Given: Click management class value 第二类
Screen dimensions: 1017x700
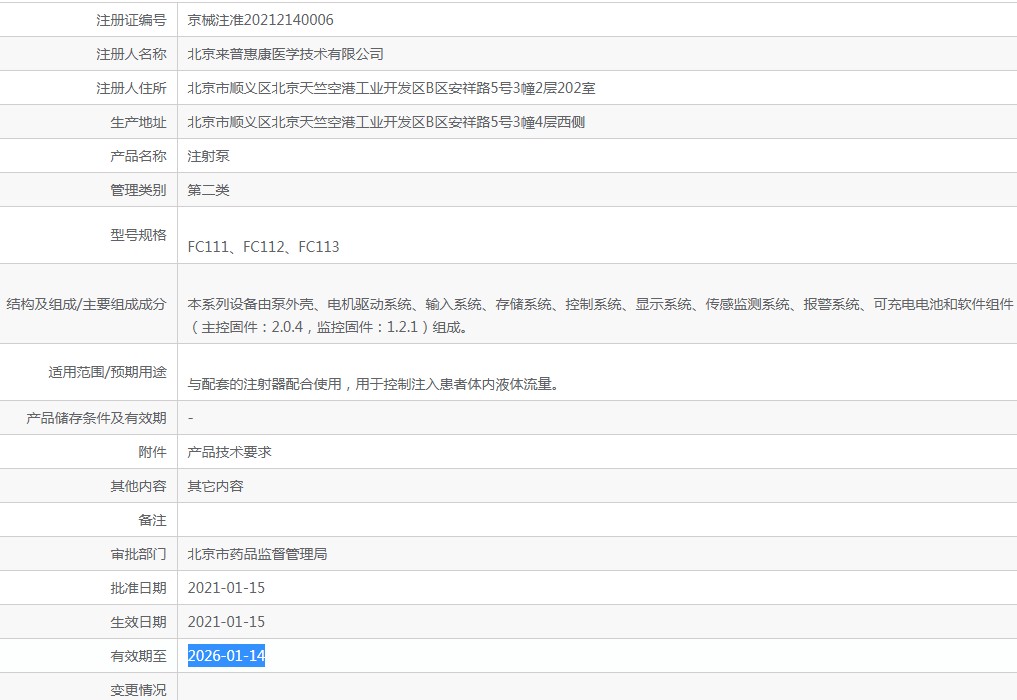Looking at the screenshot, I should coord(208,190).
